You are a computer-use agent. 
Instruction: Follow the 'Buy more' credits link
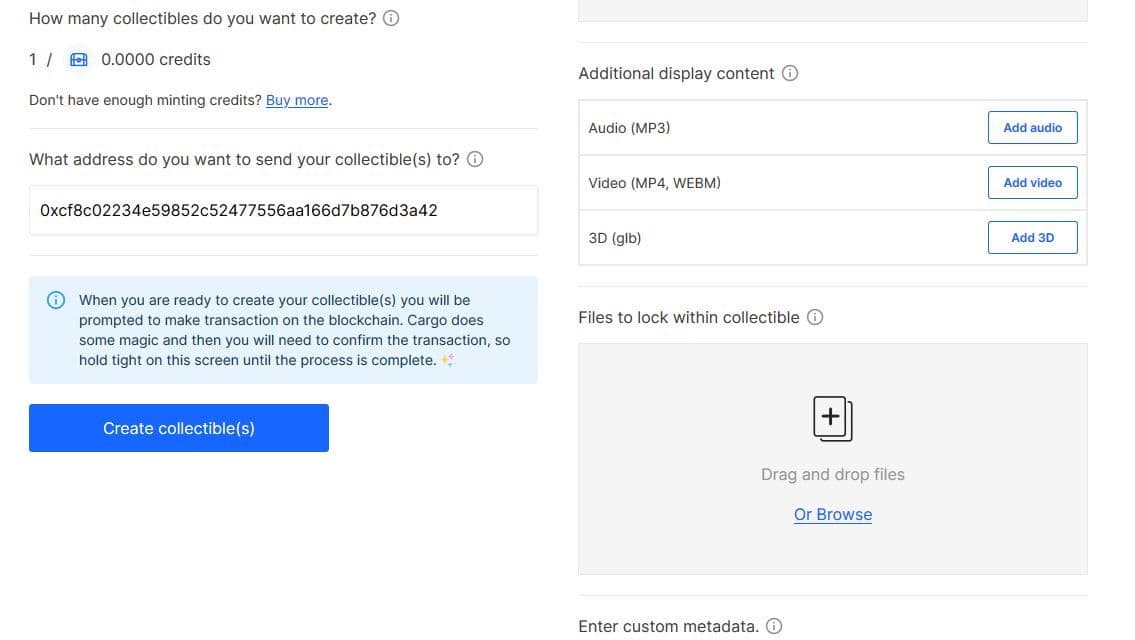(x=297, y=100)
